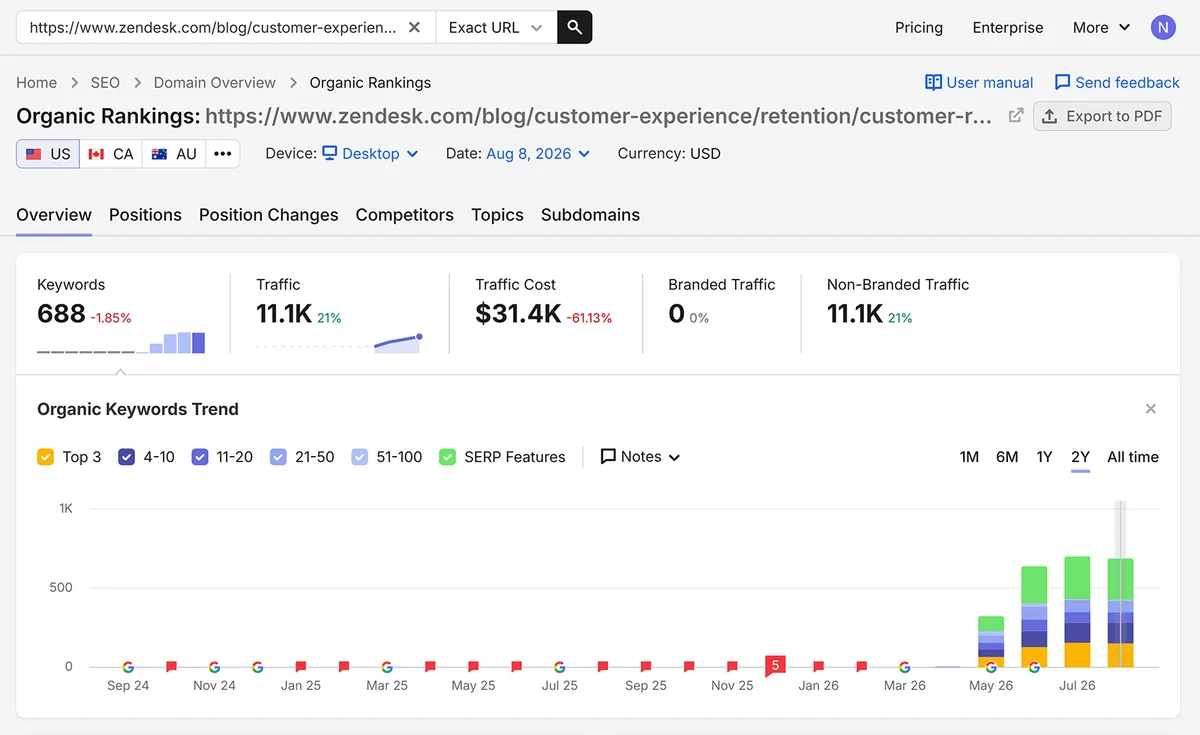Click the search magnifier button
Screen dimensions: 1200x735
point(574,27)
